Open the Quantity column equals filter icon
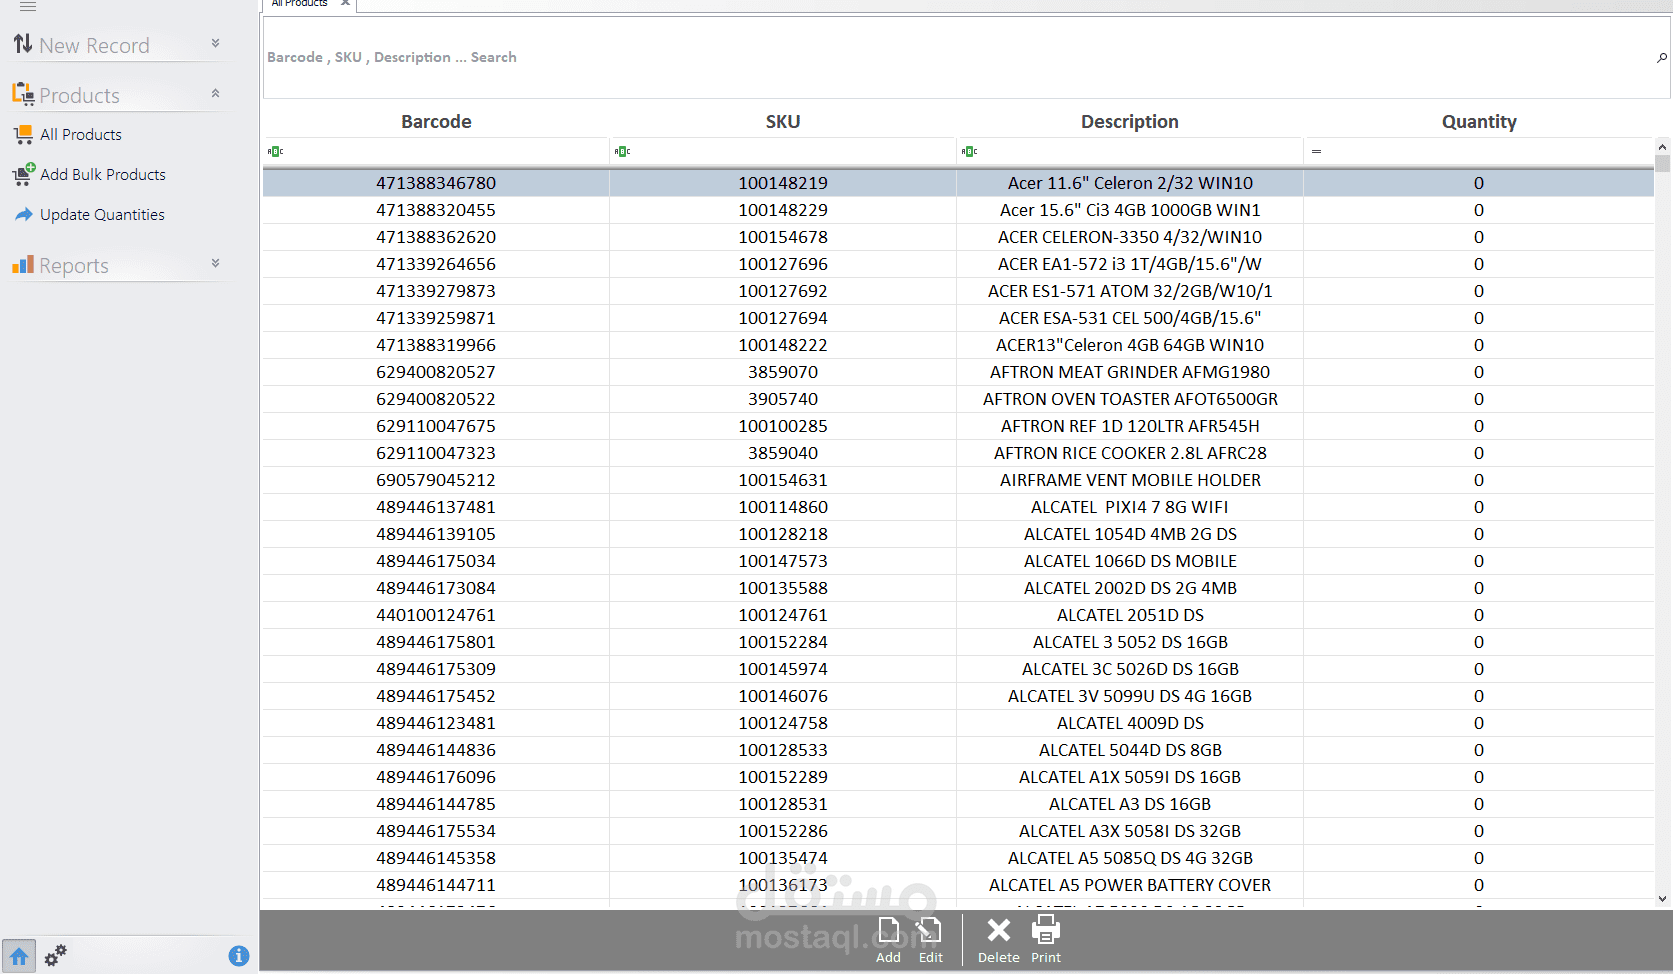The image size is (1673, 974). [1316, 151]
